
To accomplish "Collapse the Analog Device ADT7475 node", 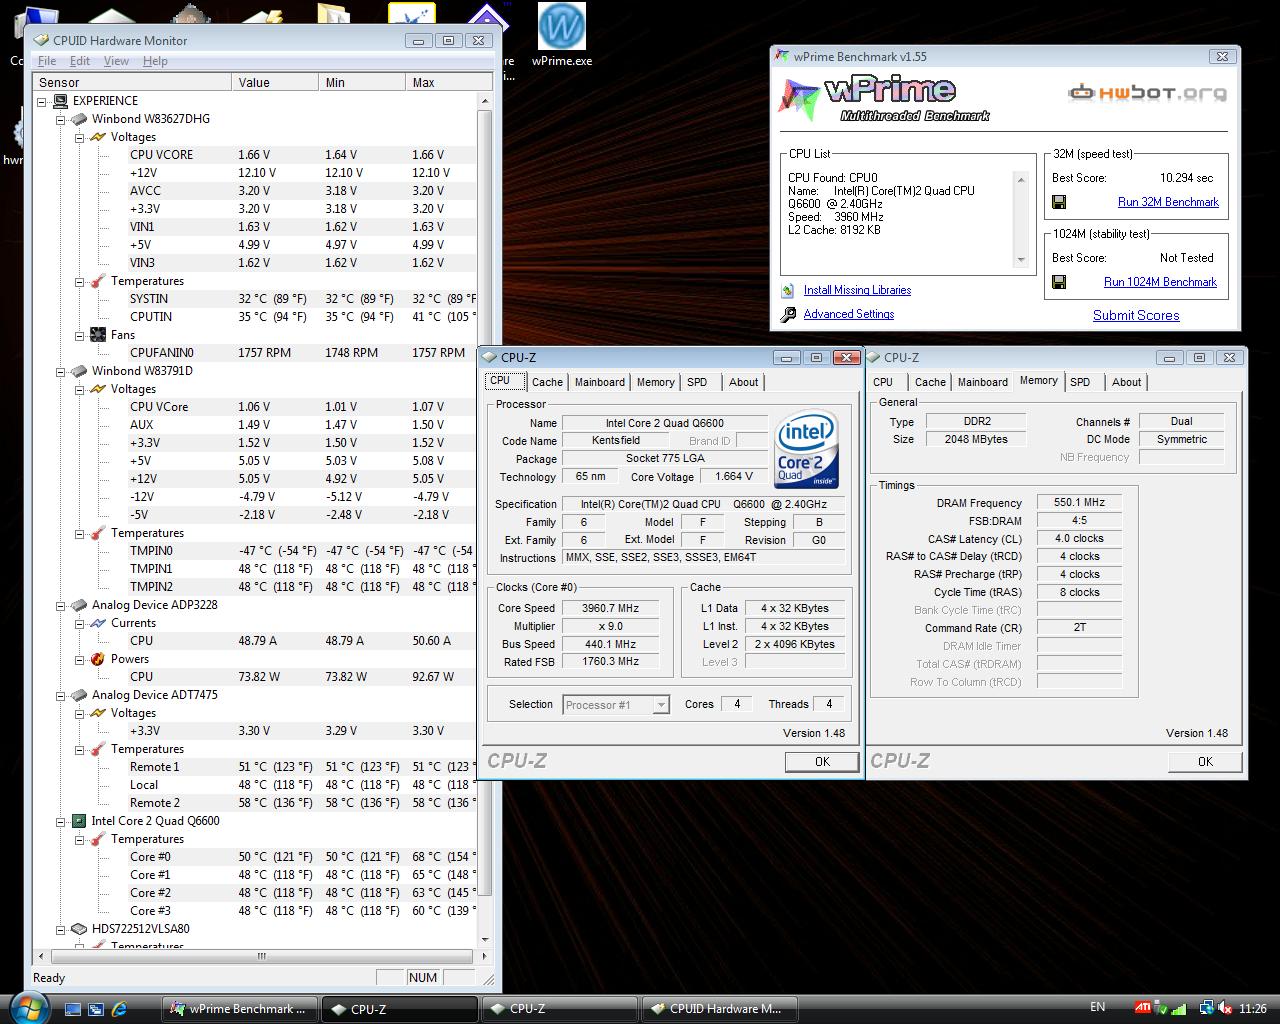I will [x=61, y=695].
